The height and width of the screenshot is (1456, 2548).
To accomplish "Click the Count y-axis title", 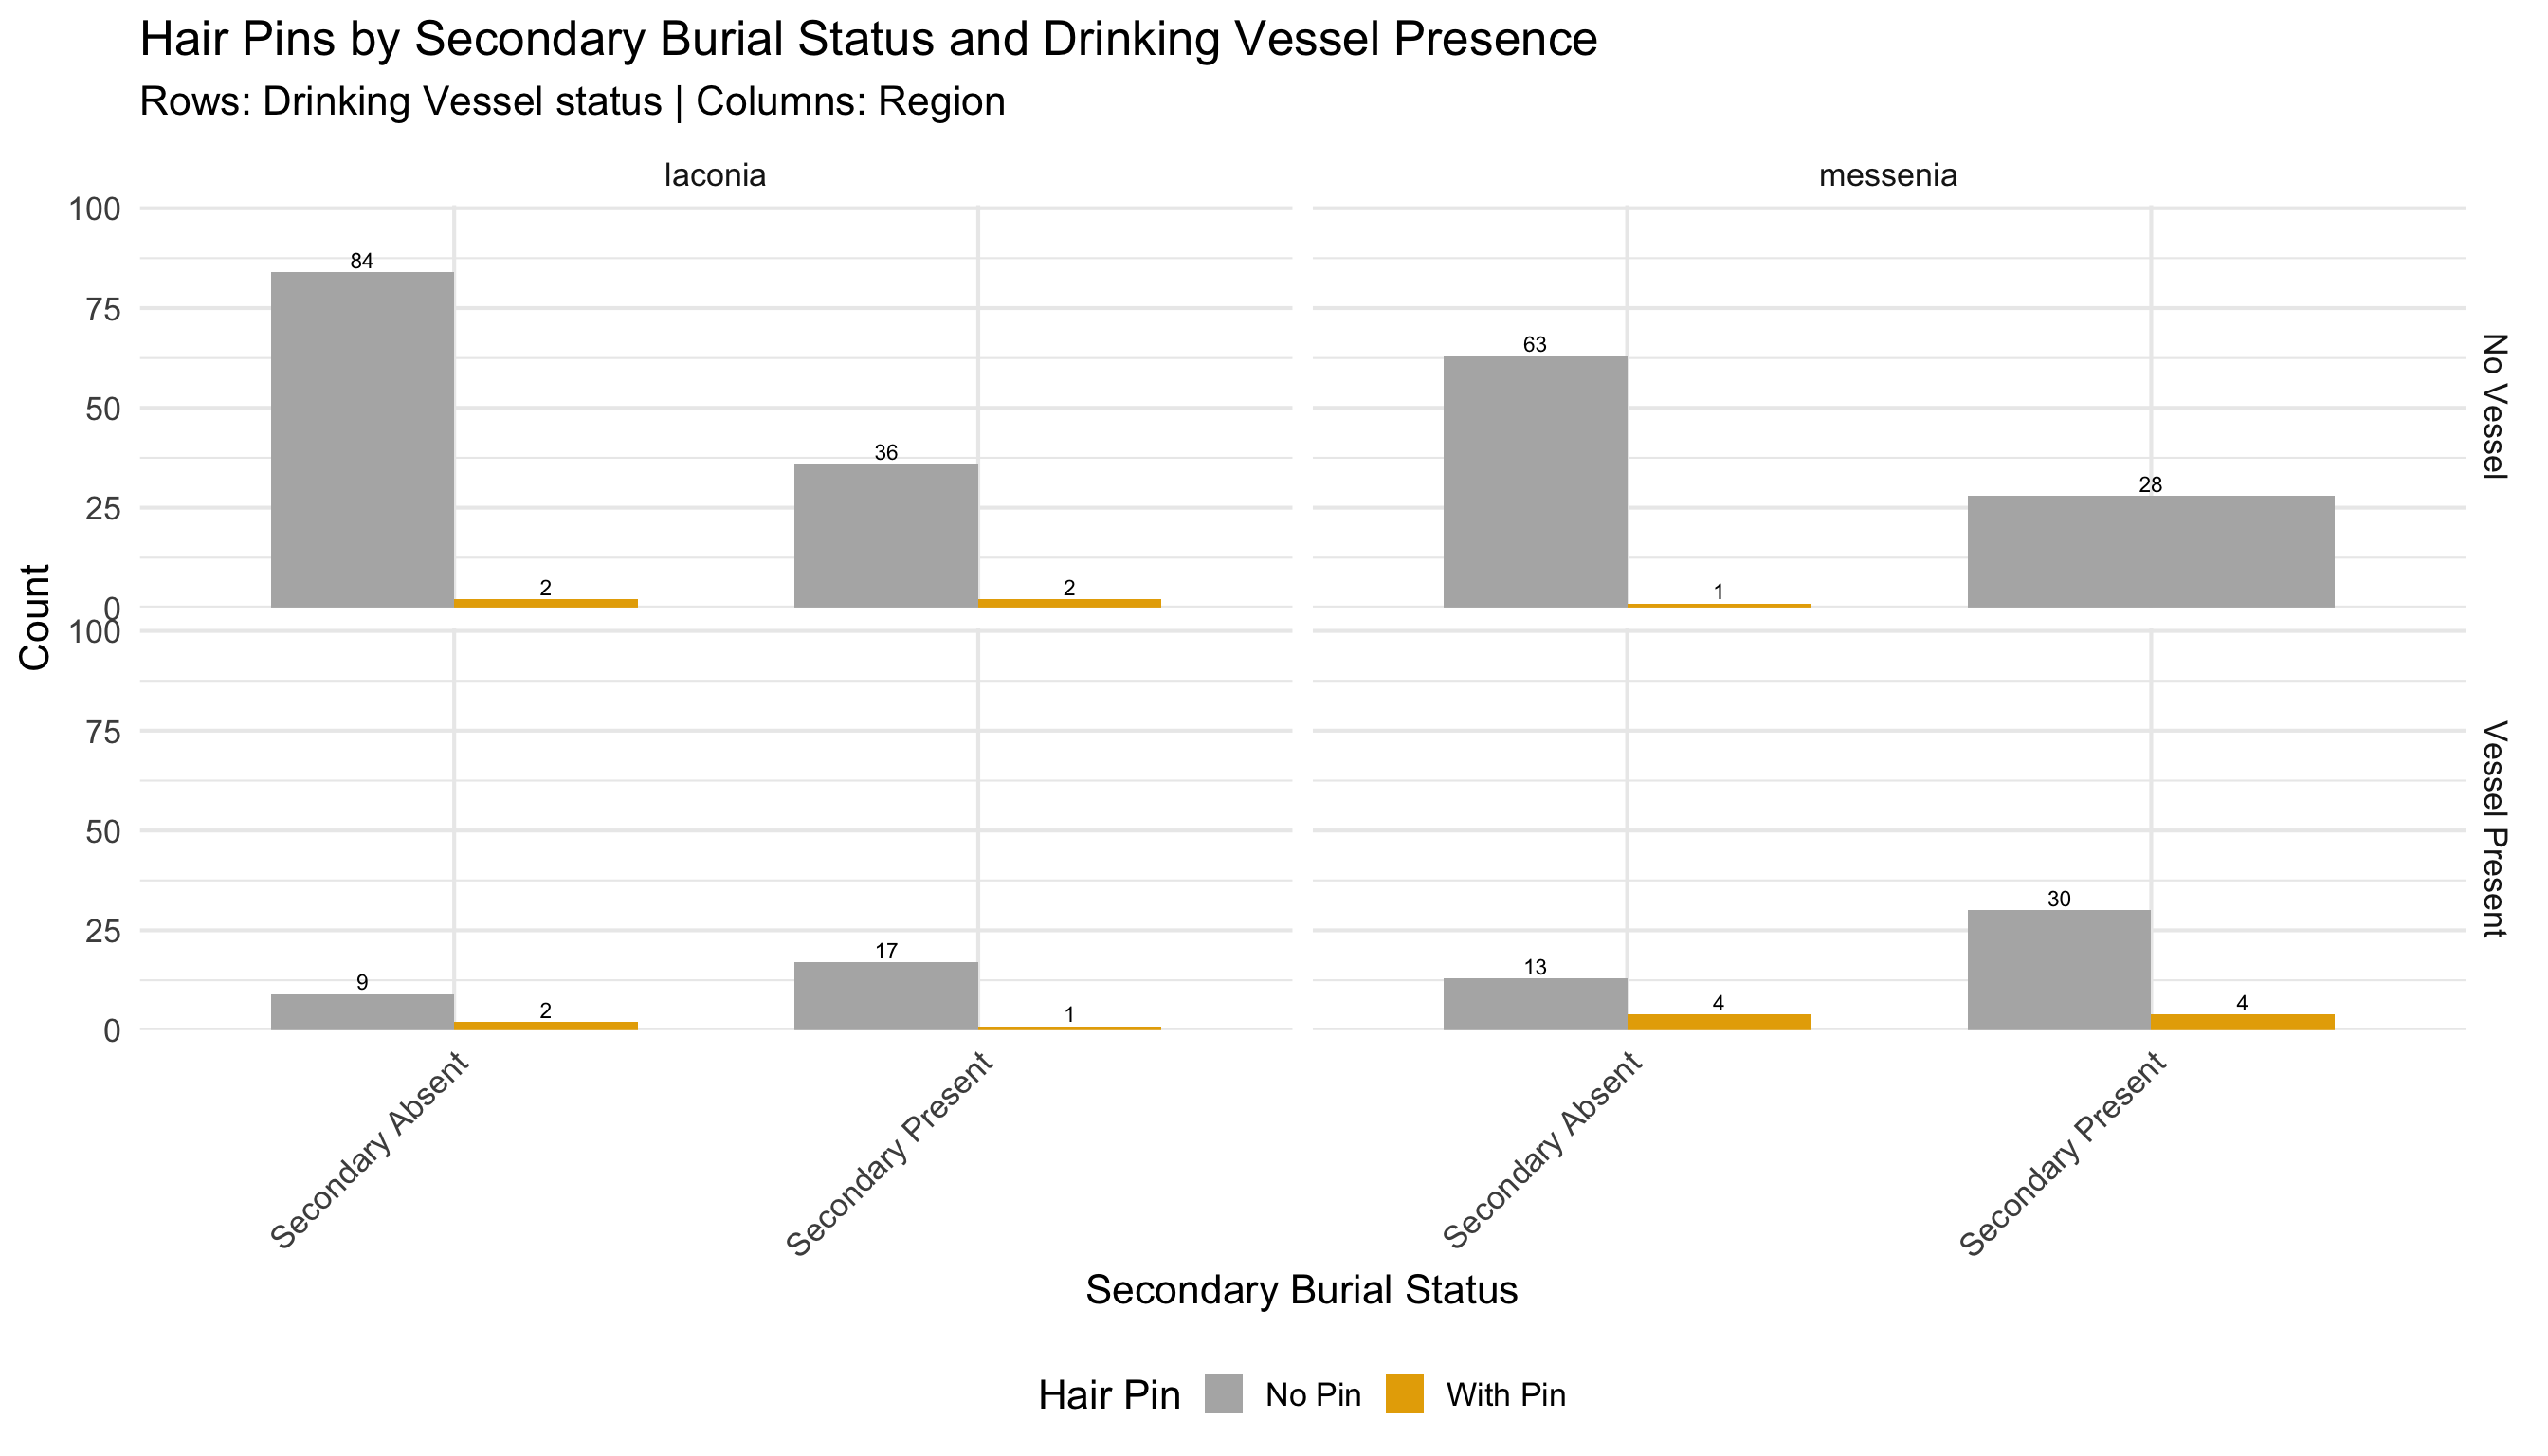I will click(x=36, y=617).
